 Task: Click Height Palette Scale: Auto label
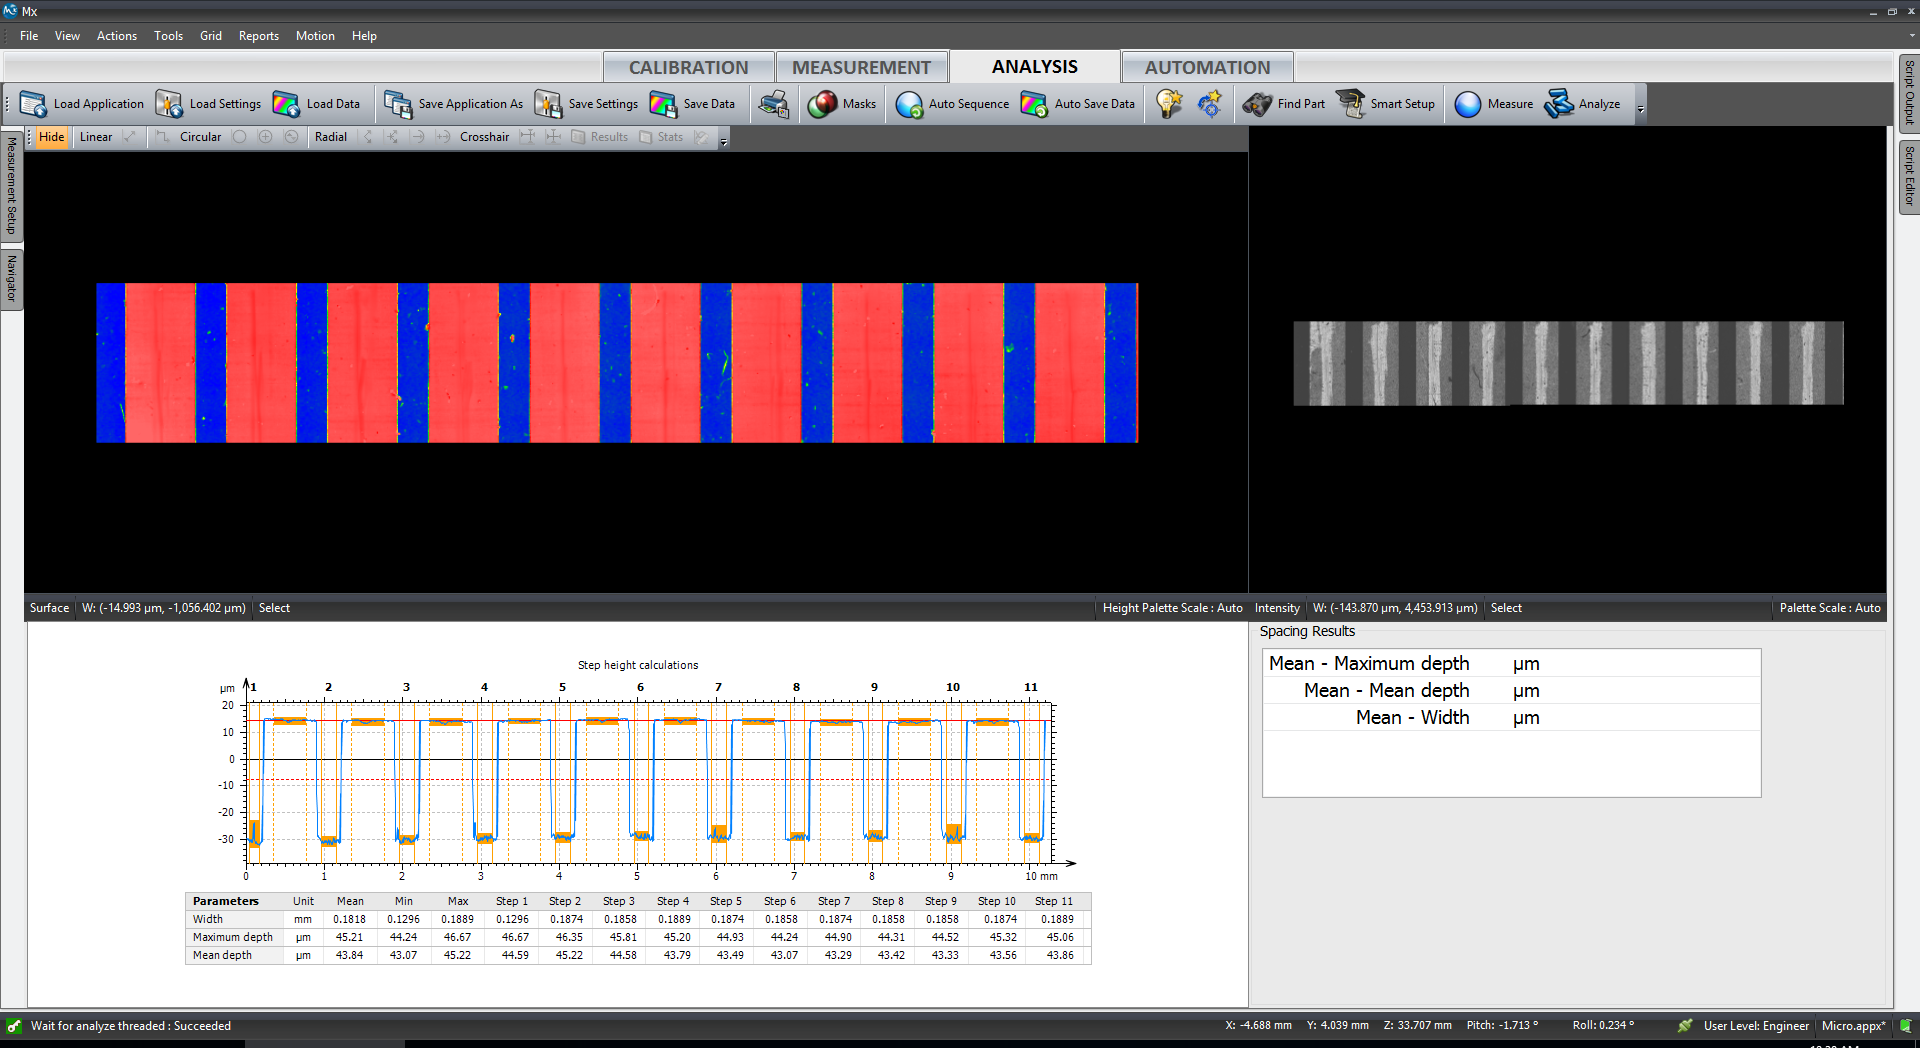click(1172, 608)
